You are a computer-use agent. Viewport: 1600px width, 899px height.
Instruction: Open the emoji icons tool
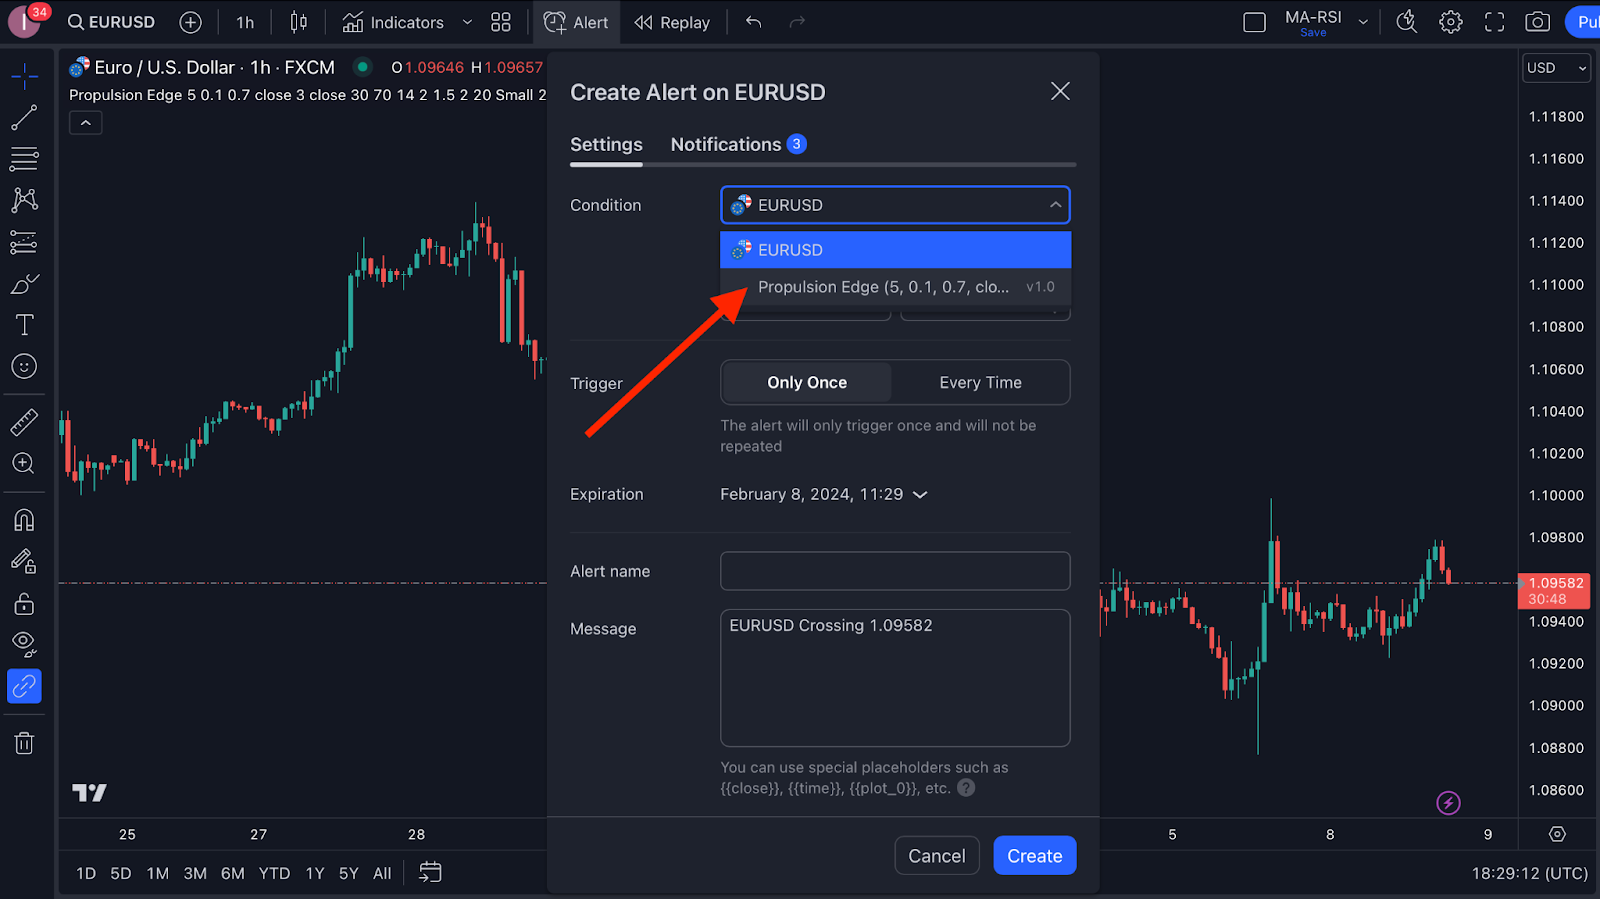pos(24,367)
